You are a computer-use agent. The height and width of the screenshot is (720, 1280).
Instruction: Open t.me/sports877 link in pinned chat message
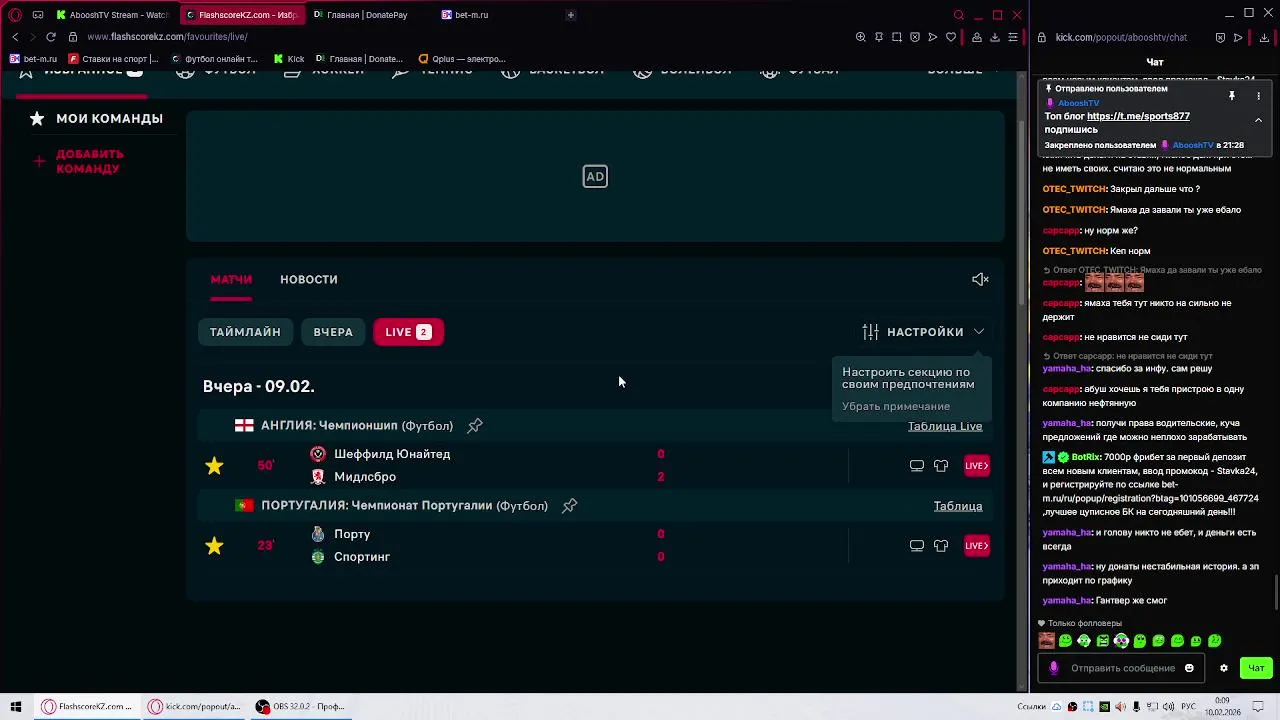pyautogui.click(x=1138, y=116)
